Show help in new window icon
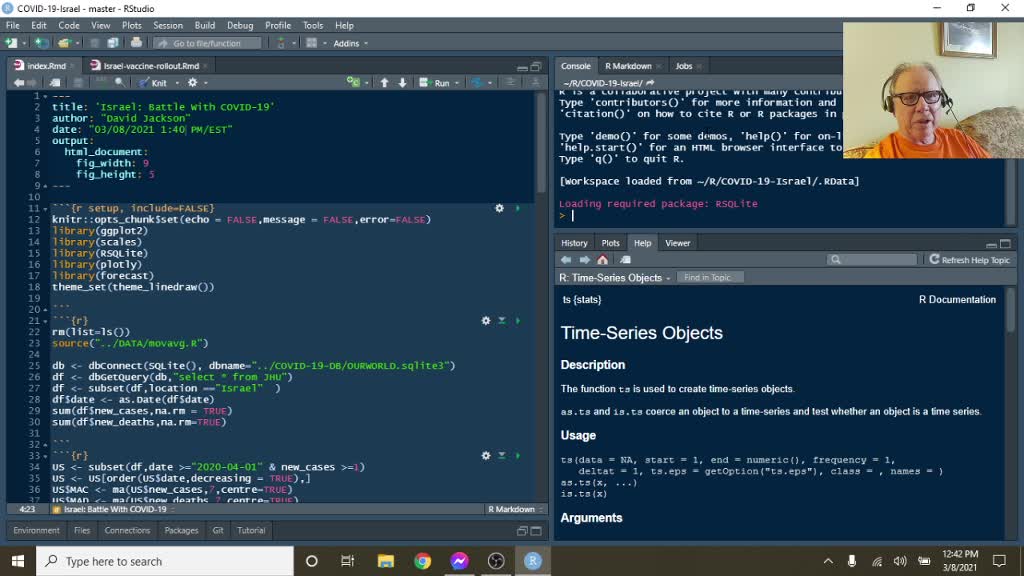This screenshot has height=576, width=1024. (625, 260)
